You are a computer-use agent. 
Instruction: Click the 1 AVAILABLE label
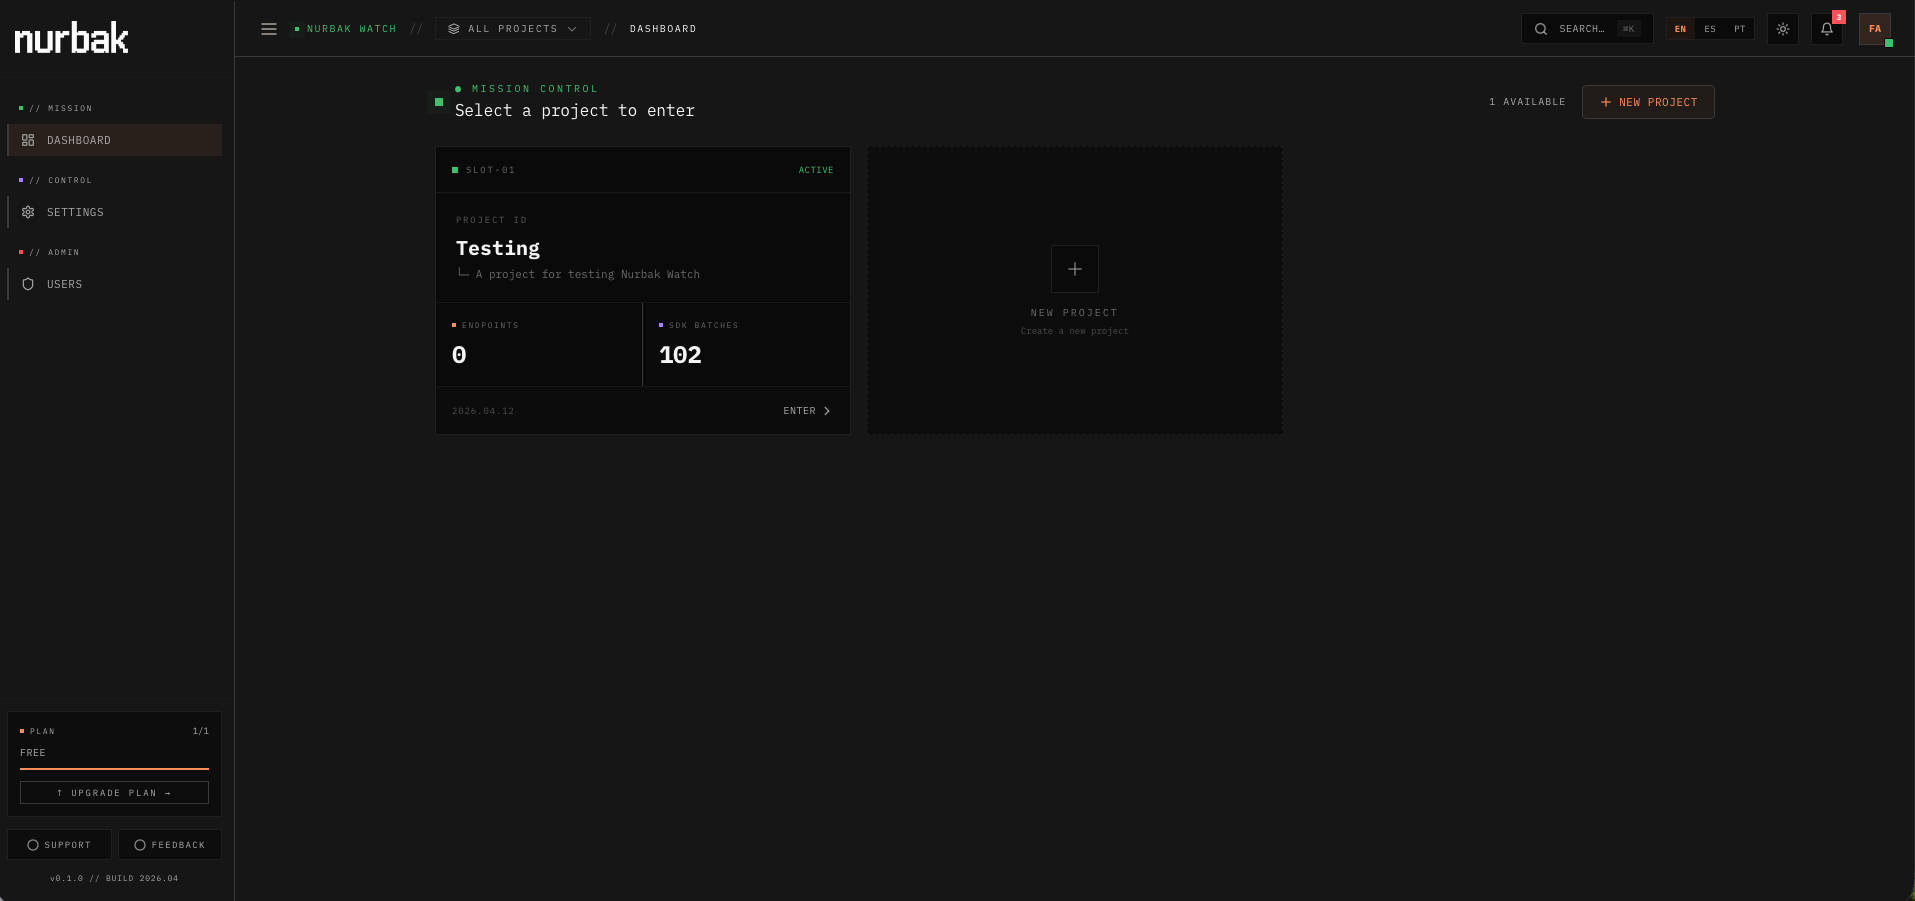(x=1527, y=102)
